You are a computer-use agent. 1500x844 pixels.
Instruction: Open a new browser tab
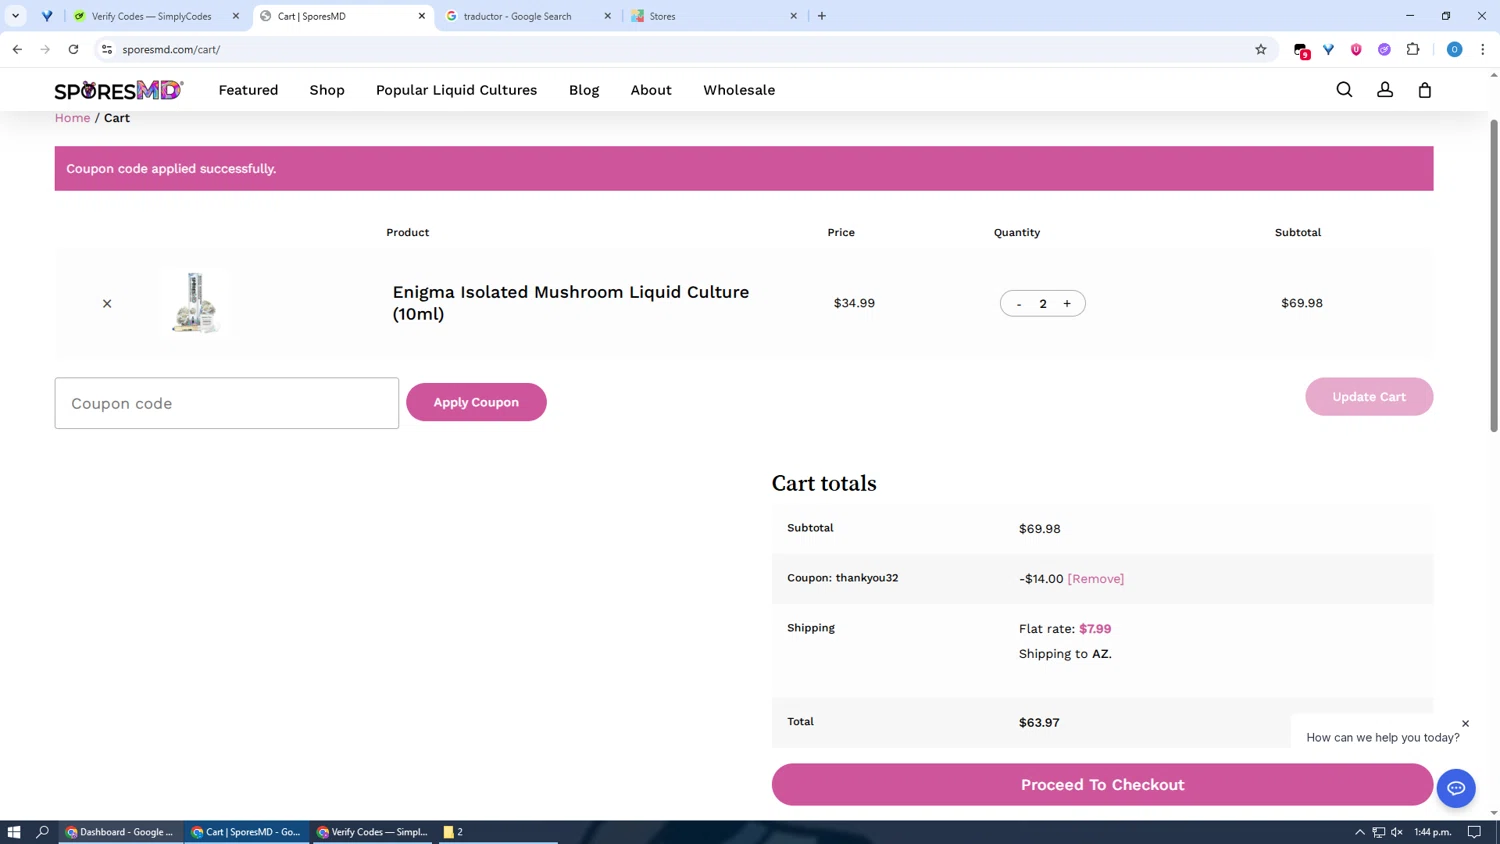click(822, 16)
